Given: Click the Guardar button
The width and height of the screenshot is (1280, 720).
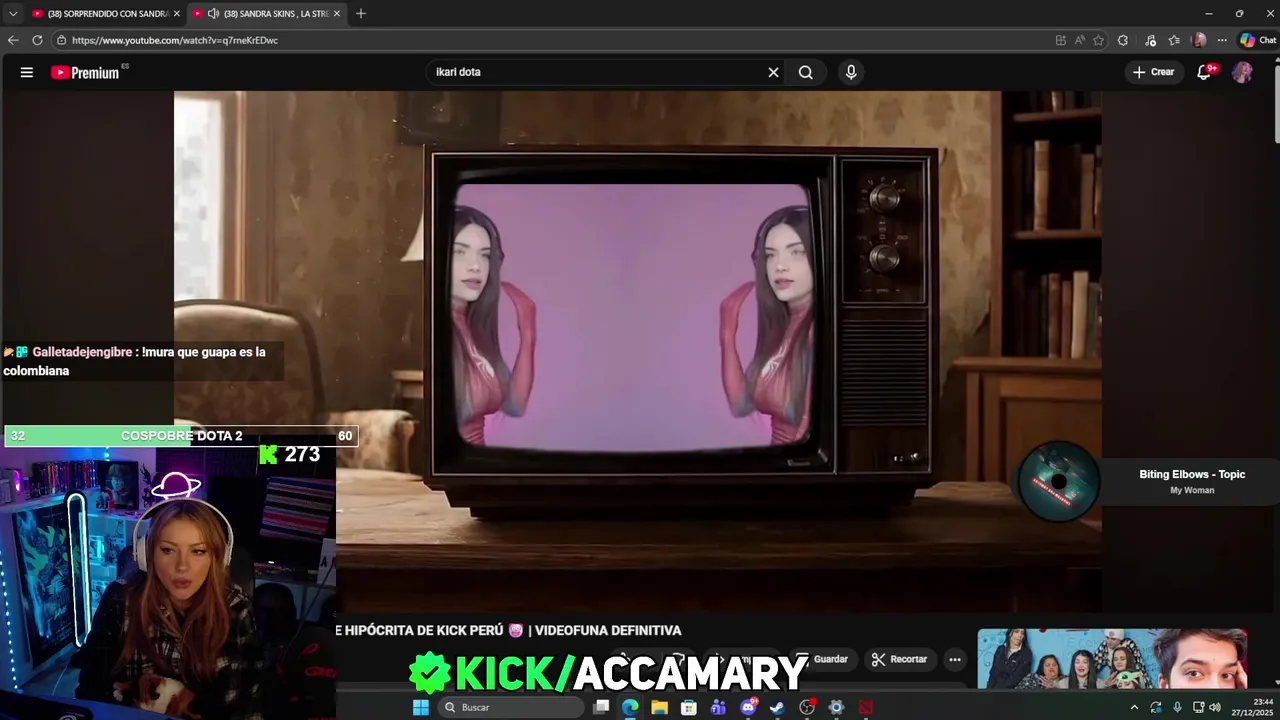Looking at the screenshot, I should [x=822, y=659].
